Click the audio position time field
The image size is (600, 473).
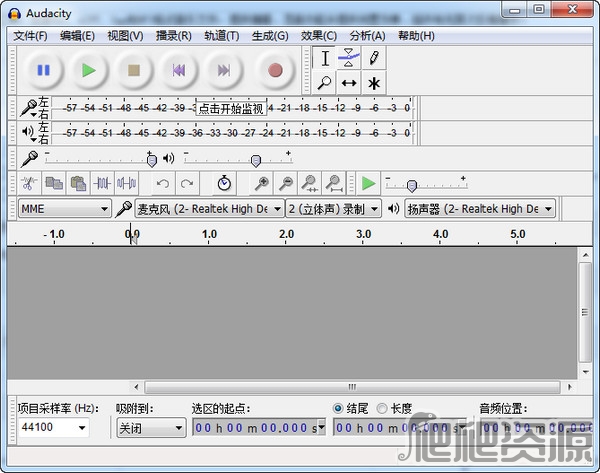[535, 427]
